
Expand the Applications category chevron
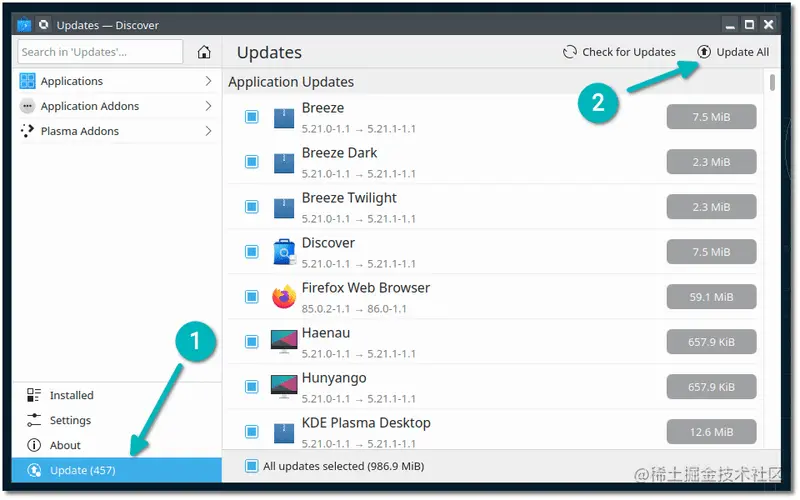[208, 81]
